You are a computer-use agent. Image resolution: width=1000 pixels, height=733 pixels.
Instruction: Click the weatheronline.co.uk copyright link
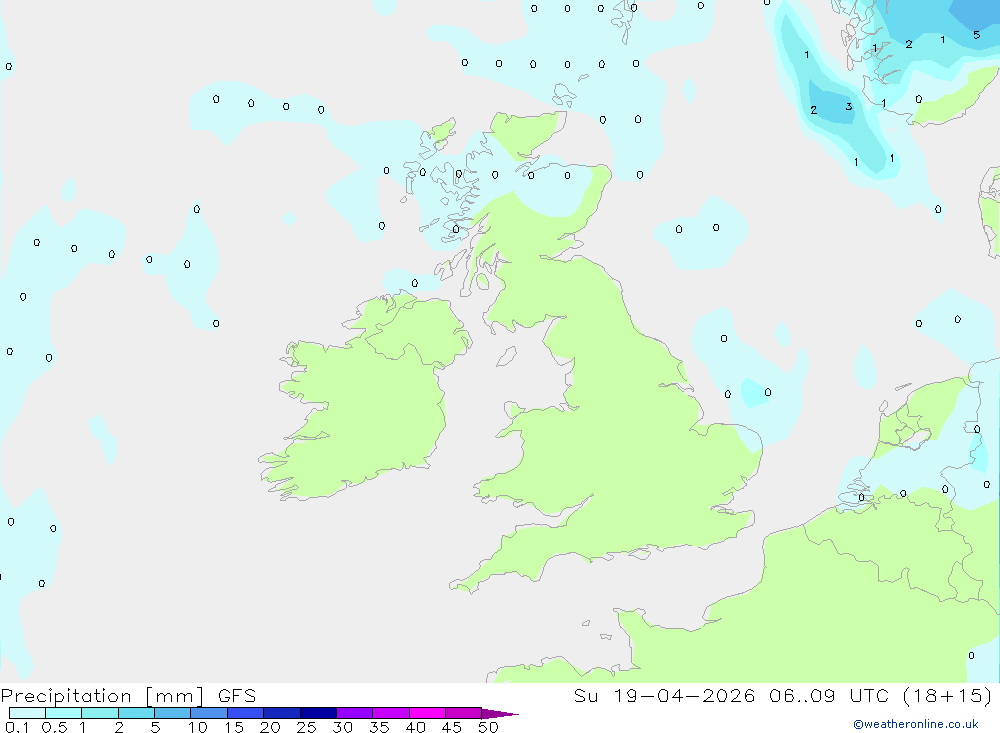[x=916, y=724]
